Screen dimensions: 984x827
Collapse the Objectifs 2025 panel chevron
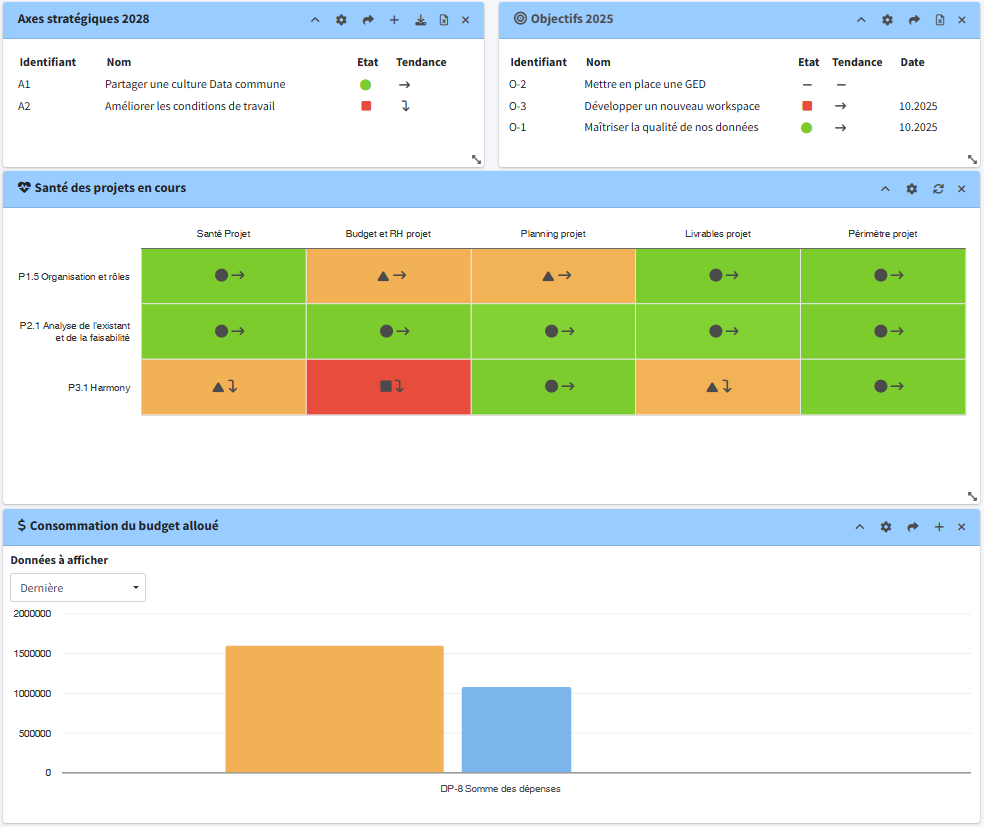tap(860, 20)
